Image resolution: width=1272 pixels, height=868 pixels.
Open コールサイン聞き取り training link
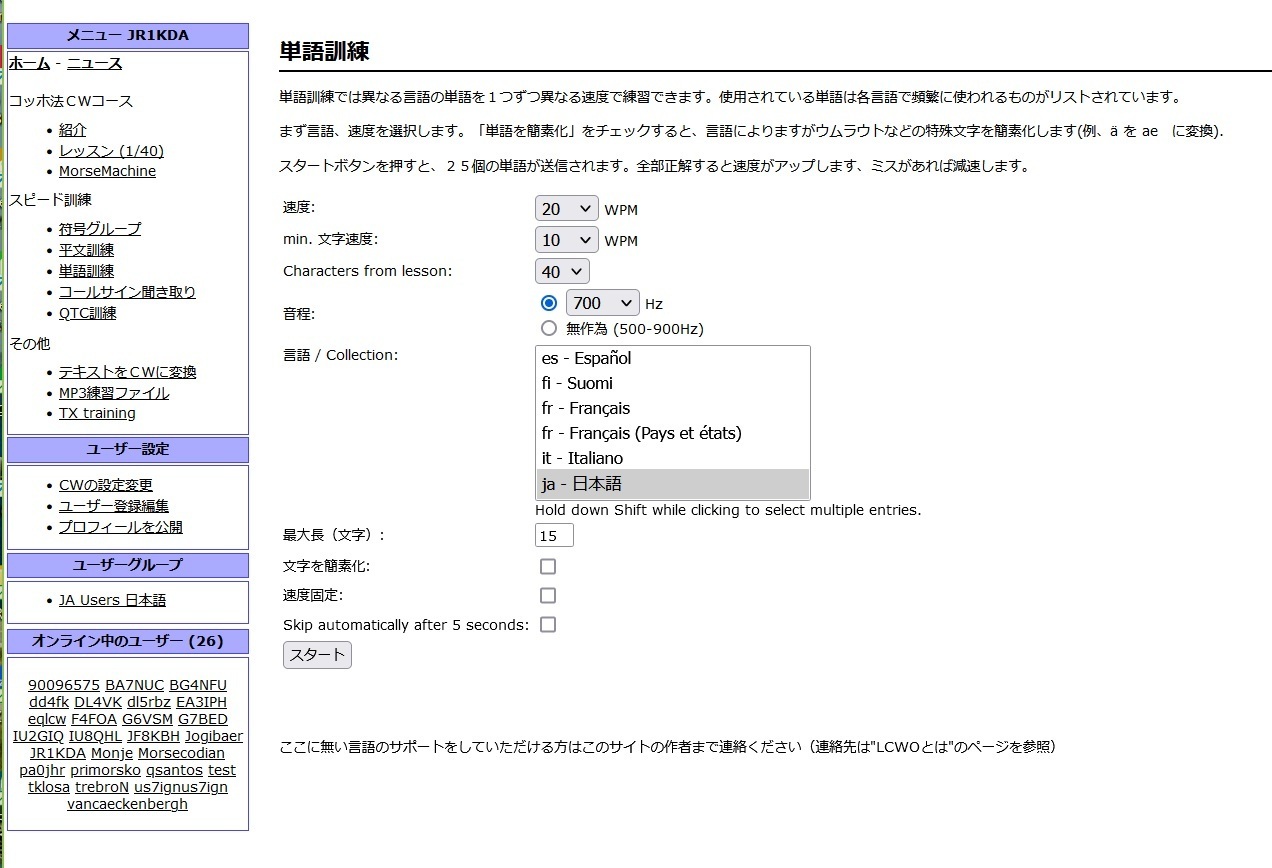pos(127,292)
